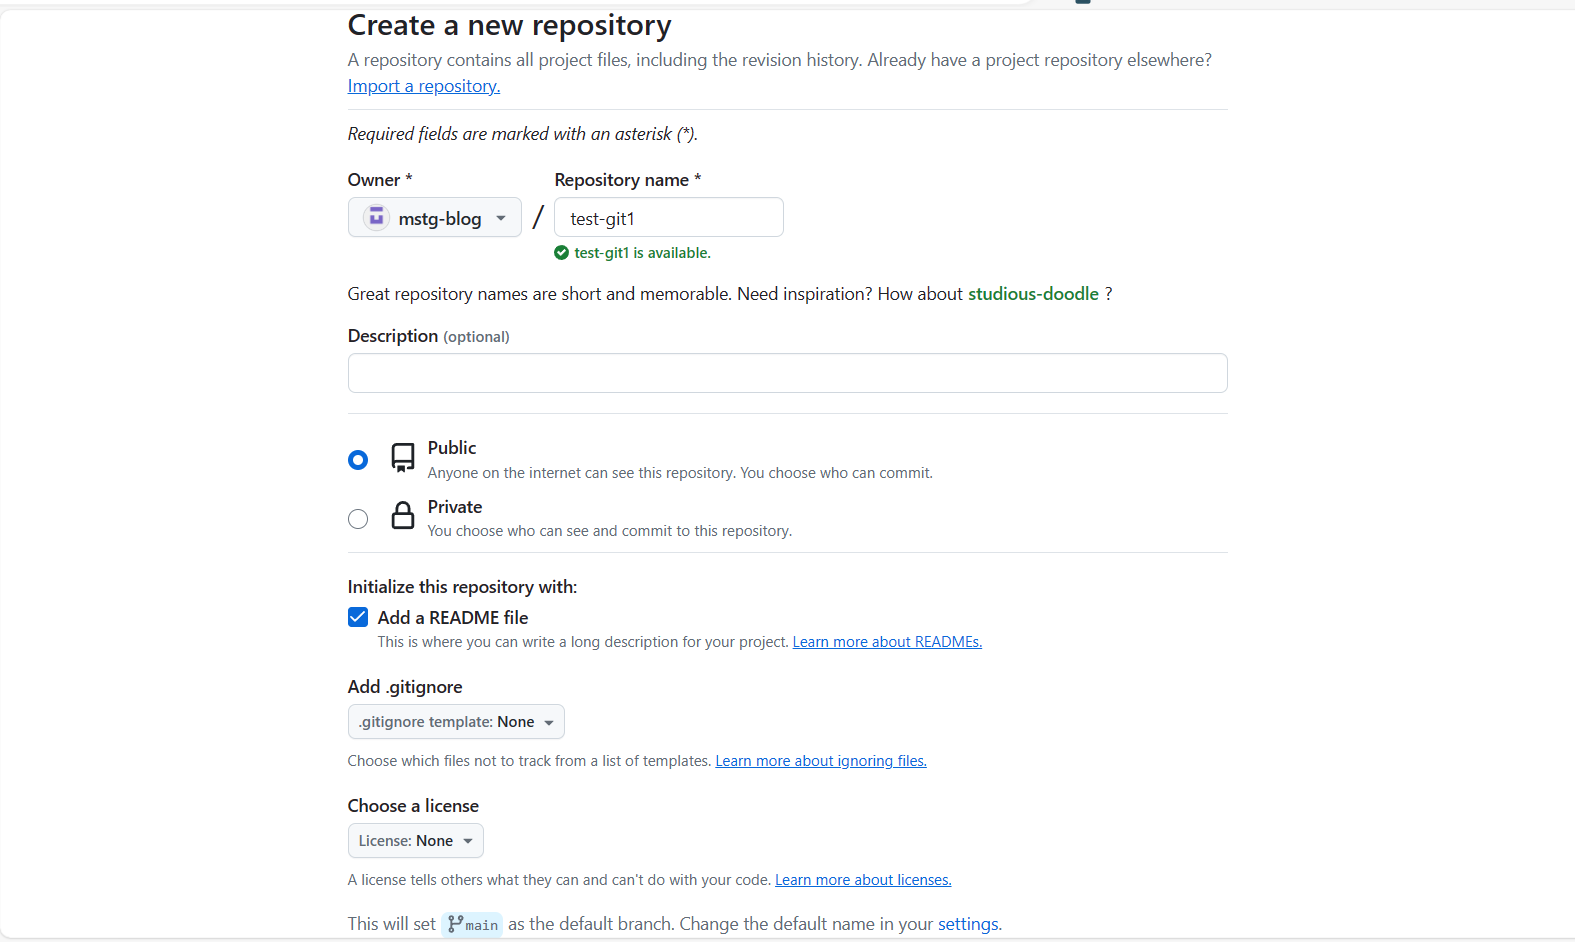The width and height of the screenshot is (1575, 942).
Task: Click the Import a repository link
Action: click(x=424, y=86)
